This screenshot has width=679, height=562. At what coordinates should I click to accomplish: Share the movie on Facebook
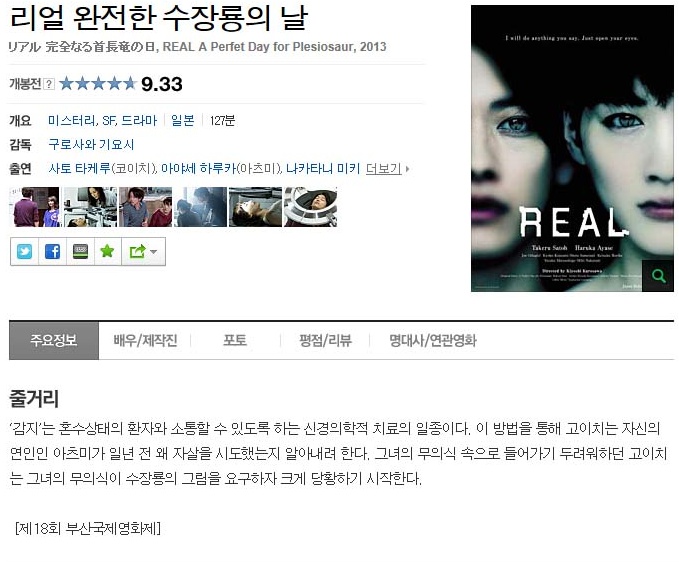(x=52, y=252)
